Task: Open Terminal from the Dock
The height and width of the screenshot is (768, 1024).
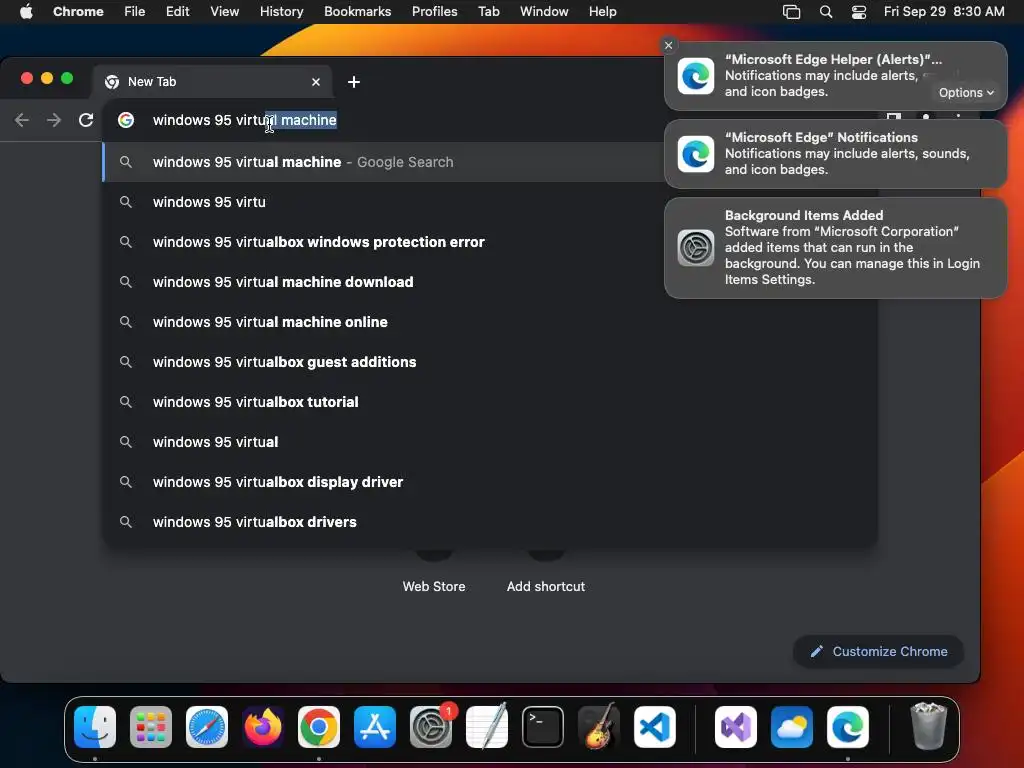Action: tap(543, 727)
